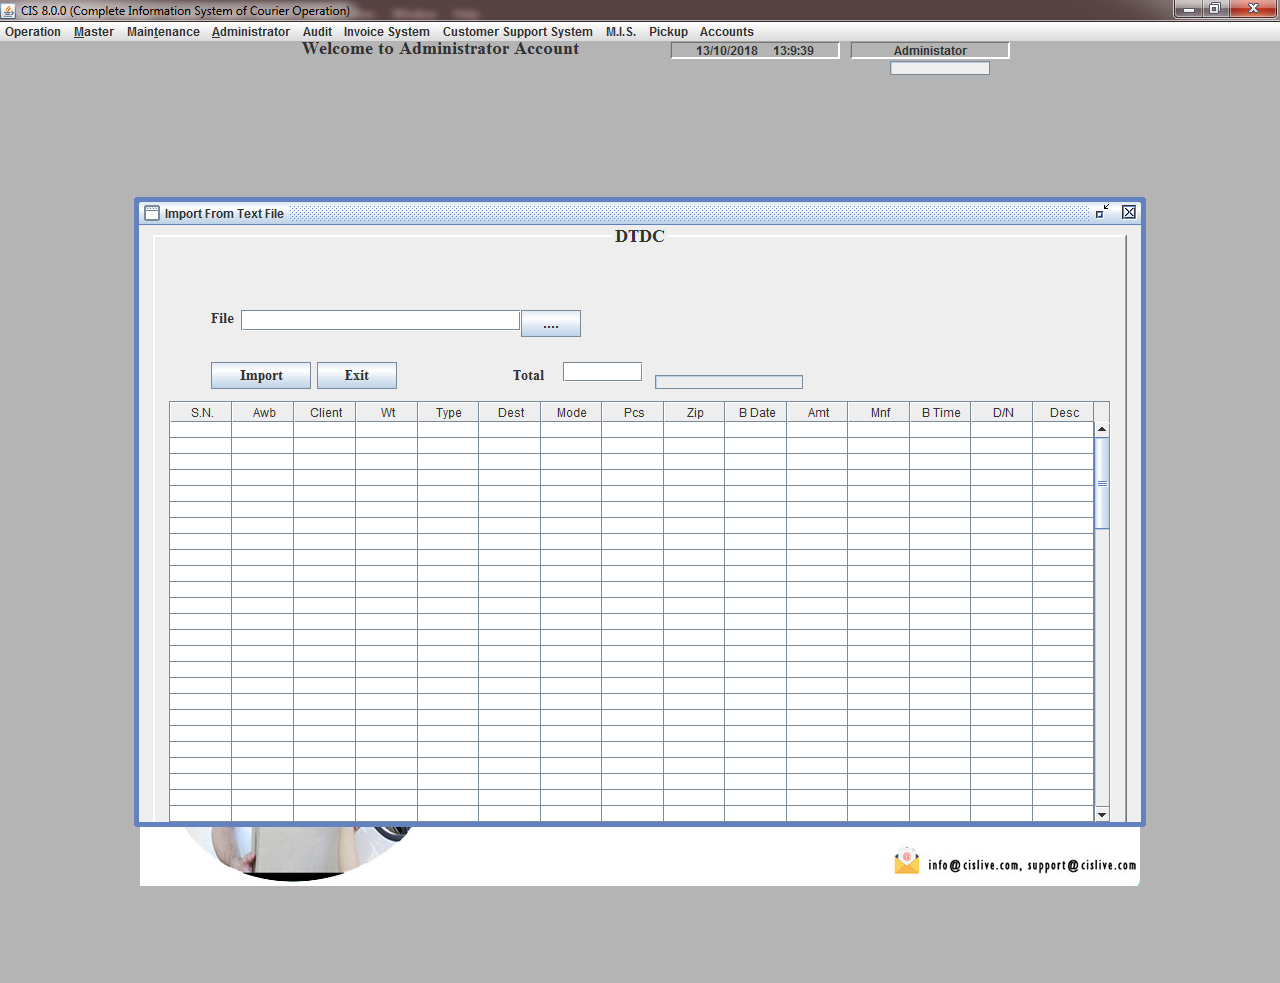This screenshot has width=1280, height=983.
Task: Click the Client column header
Action: point(326,412)
